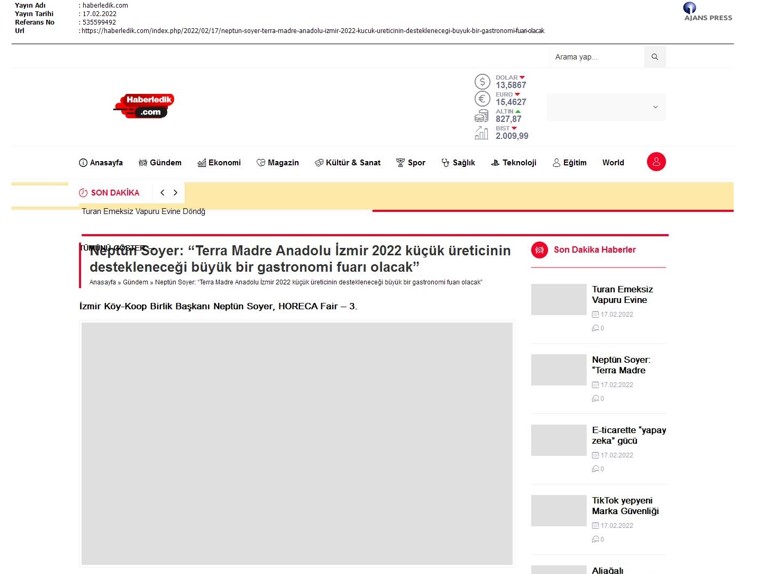The height and width of the screenshot is (574, 757).
Task: Click the Ajans Press logo
Action: point(707,12)
